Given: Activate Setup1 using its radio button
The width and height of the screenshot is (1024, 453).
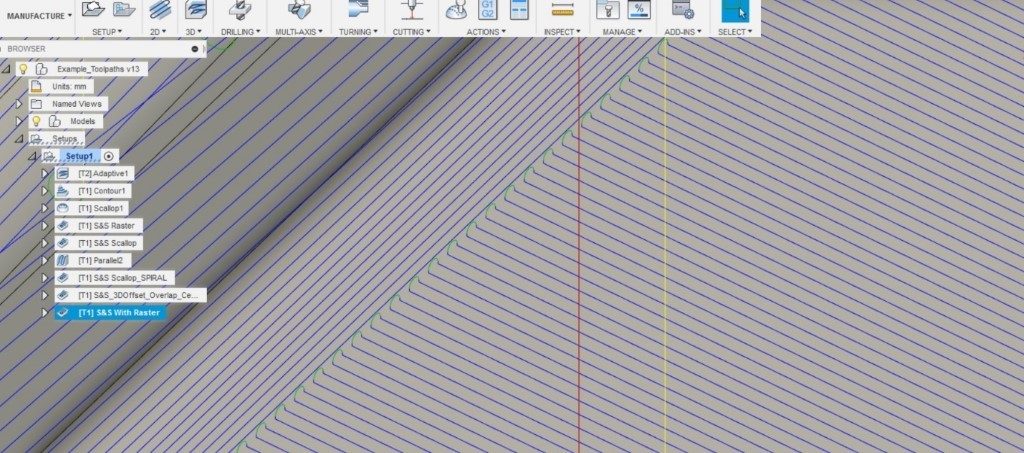Looking at the screenshot, I should pos(109,156).
